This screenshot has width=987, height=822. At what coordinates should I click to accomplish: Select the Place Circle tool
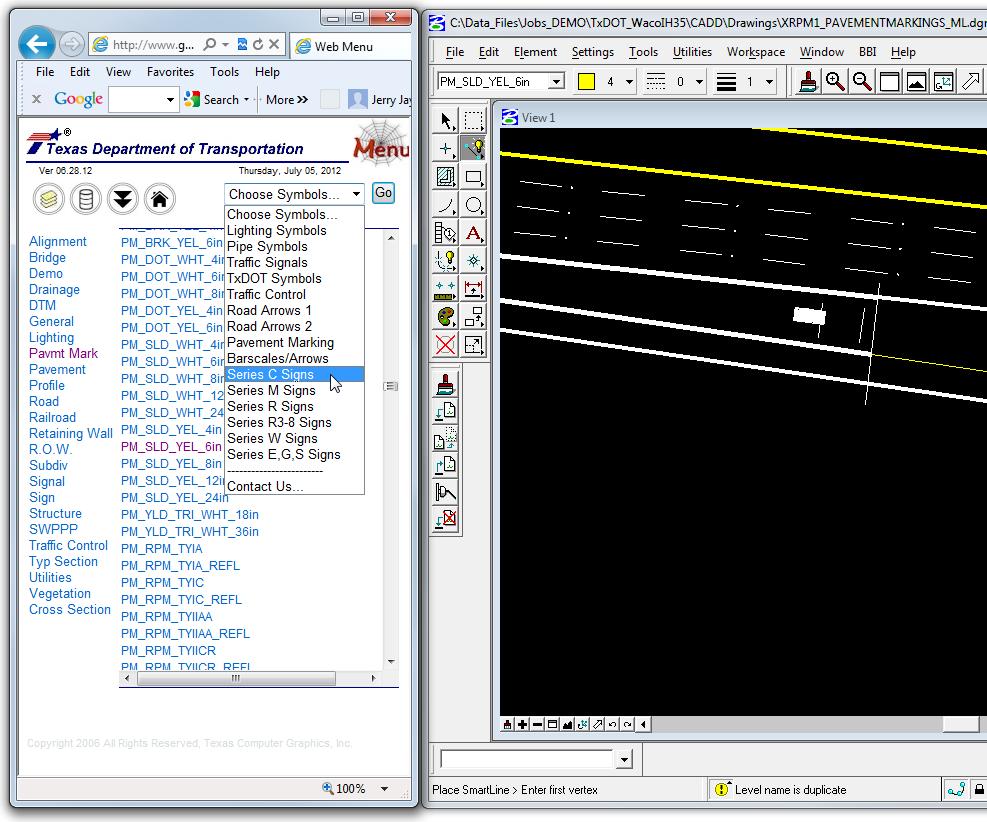[473, 205]
